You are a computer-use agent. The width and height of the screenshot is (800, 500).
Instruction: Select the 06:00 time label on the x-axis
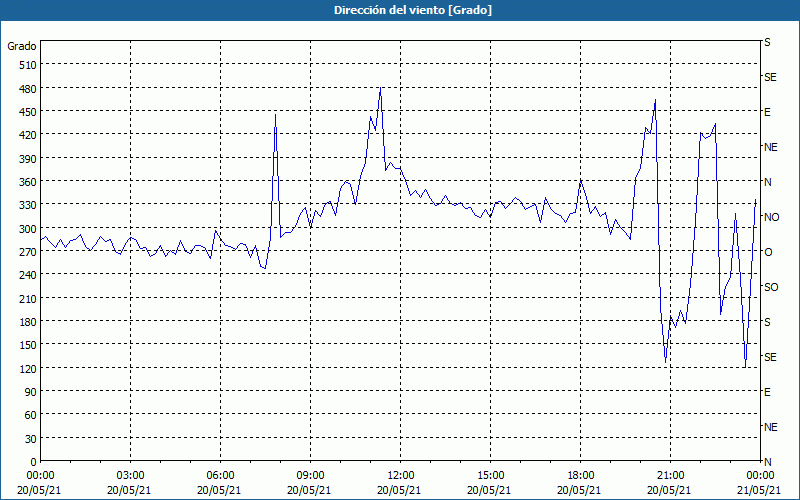coord(220,476)
